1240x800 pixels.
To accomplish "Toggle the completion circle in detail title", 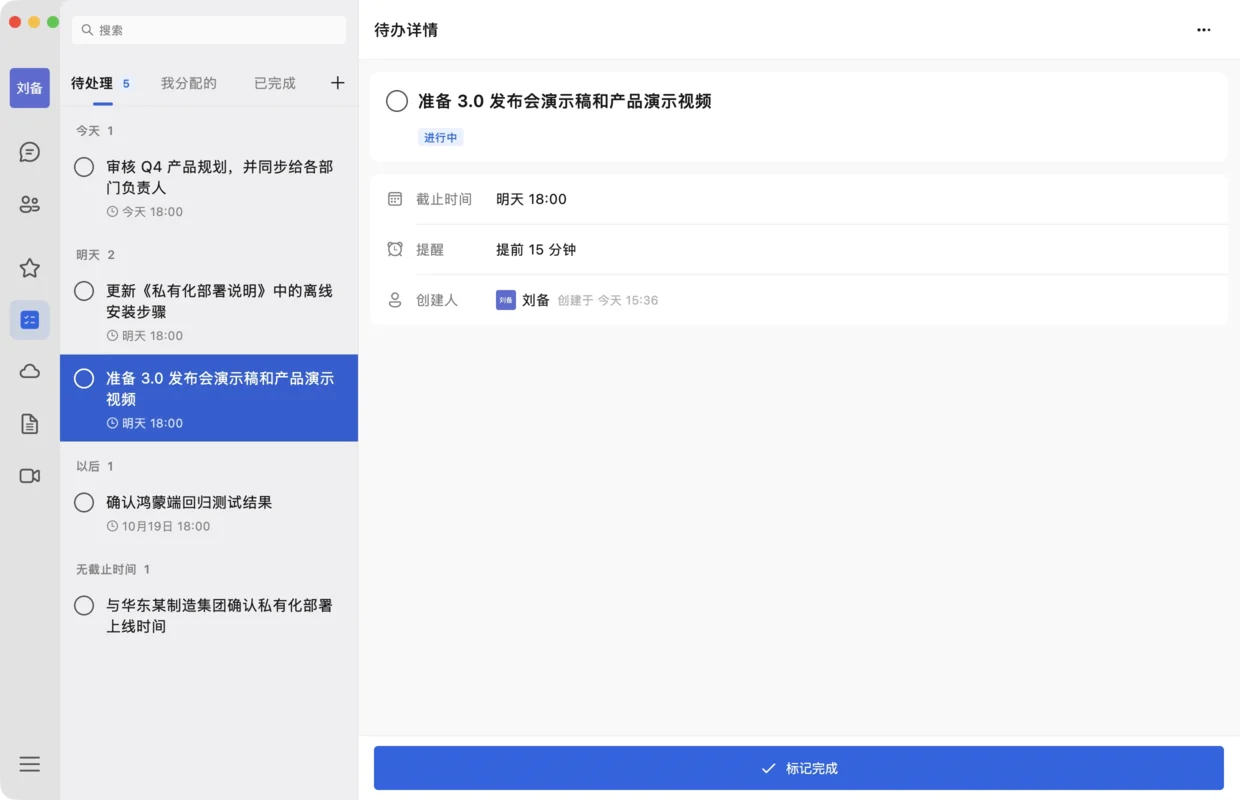I will click(397, 101).
